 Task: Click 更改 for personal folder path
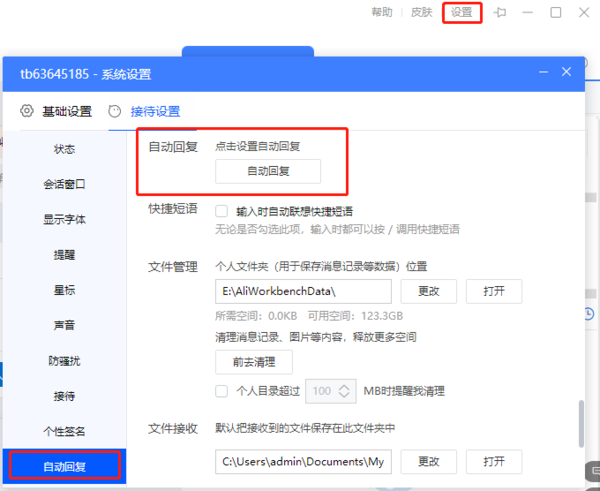429,291
